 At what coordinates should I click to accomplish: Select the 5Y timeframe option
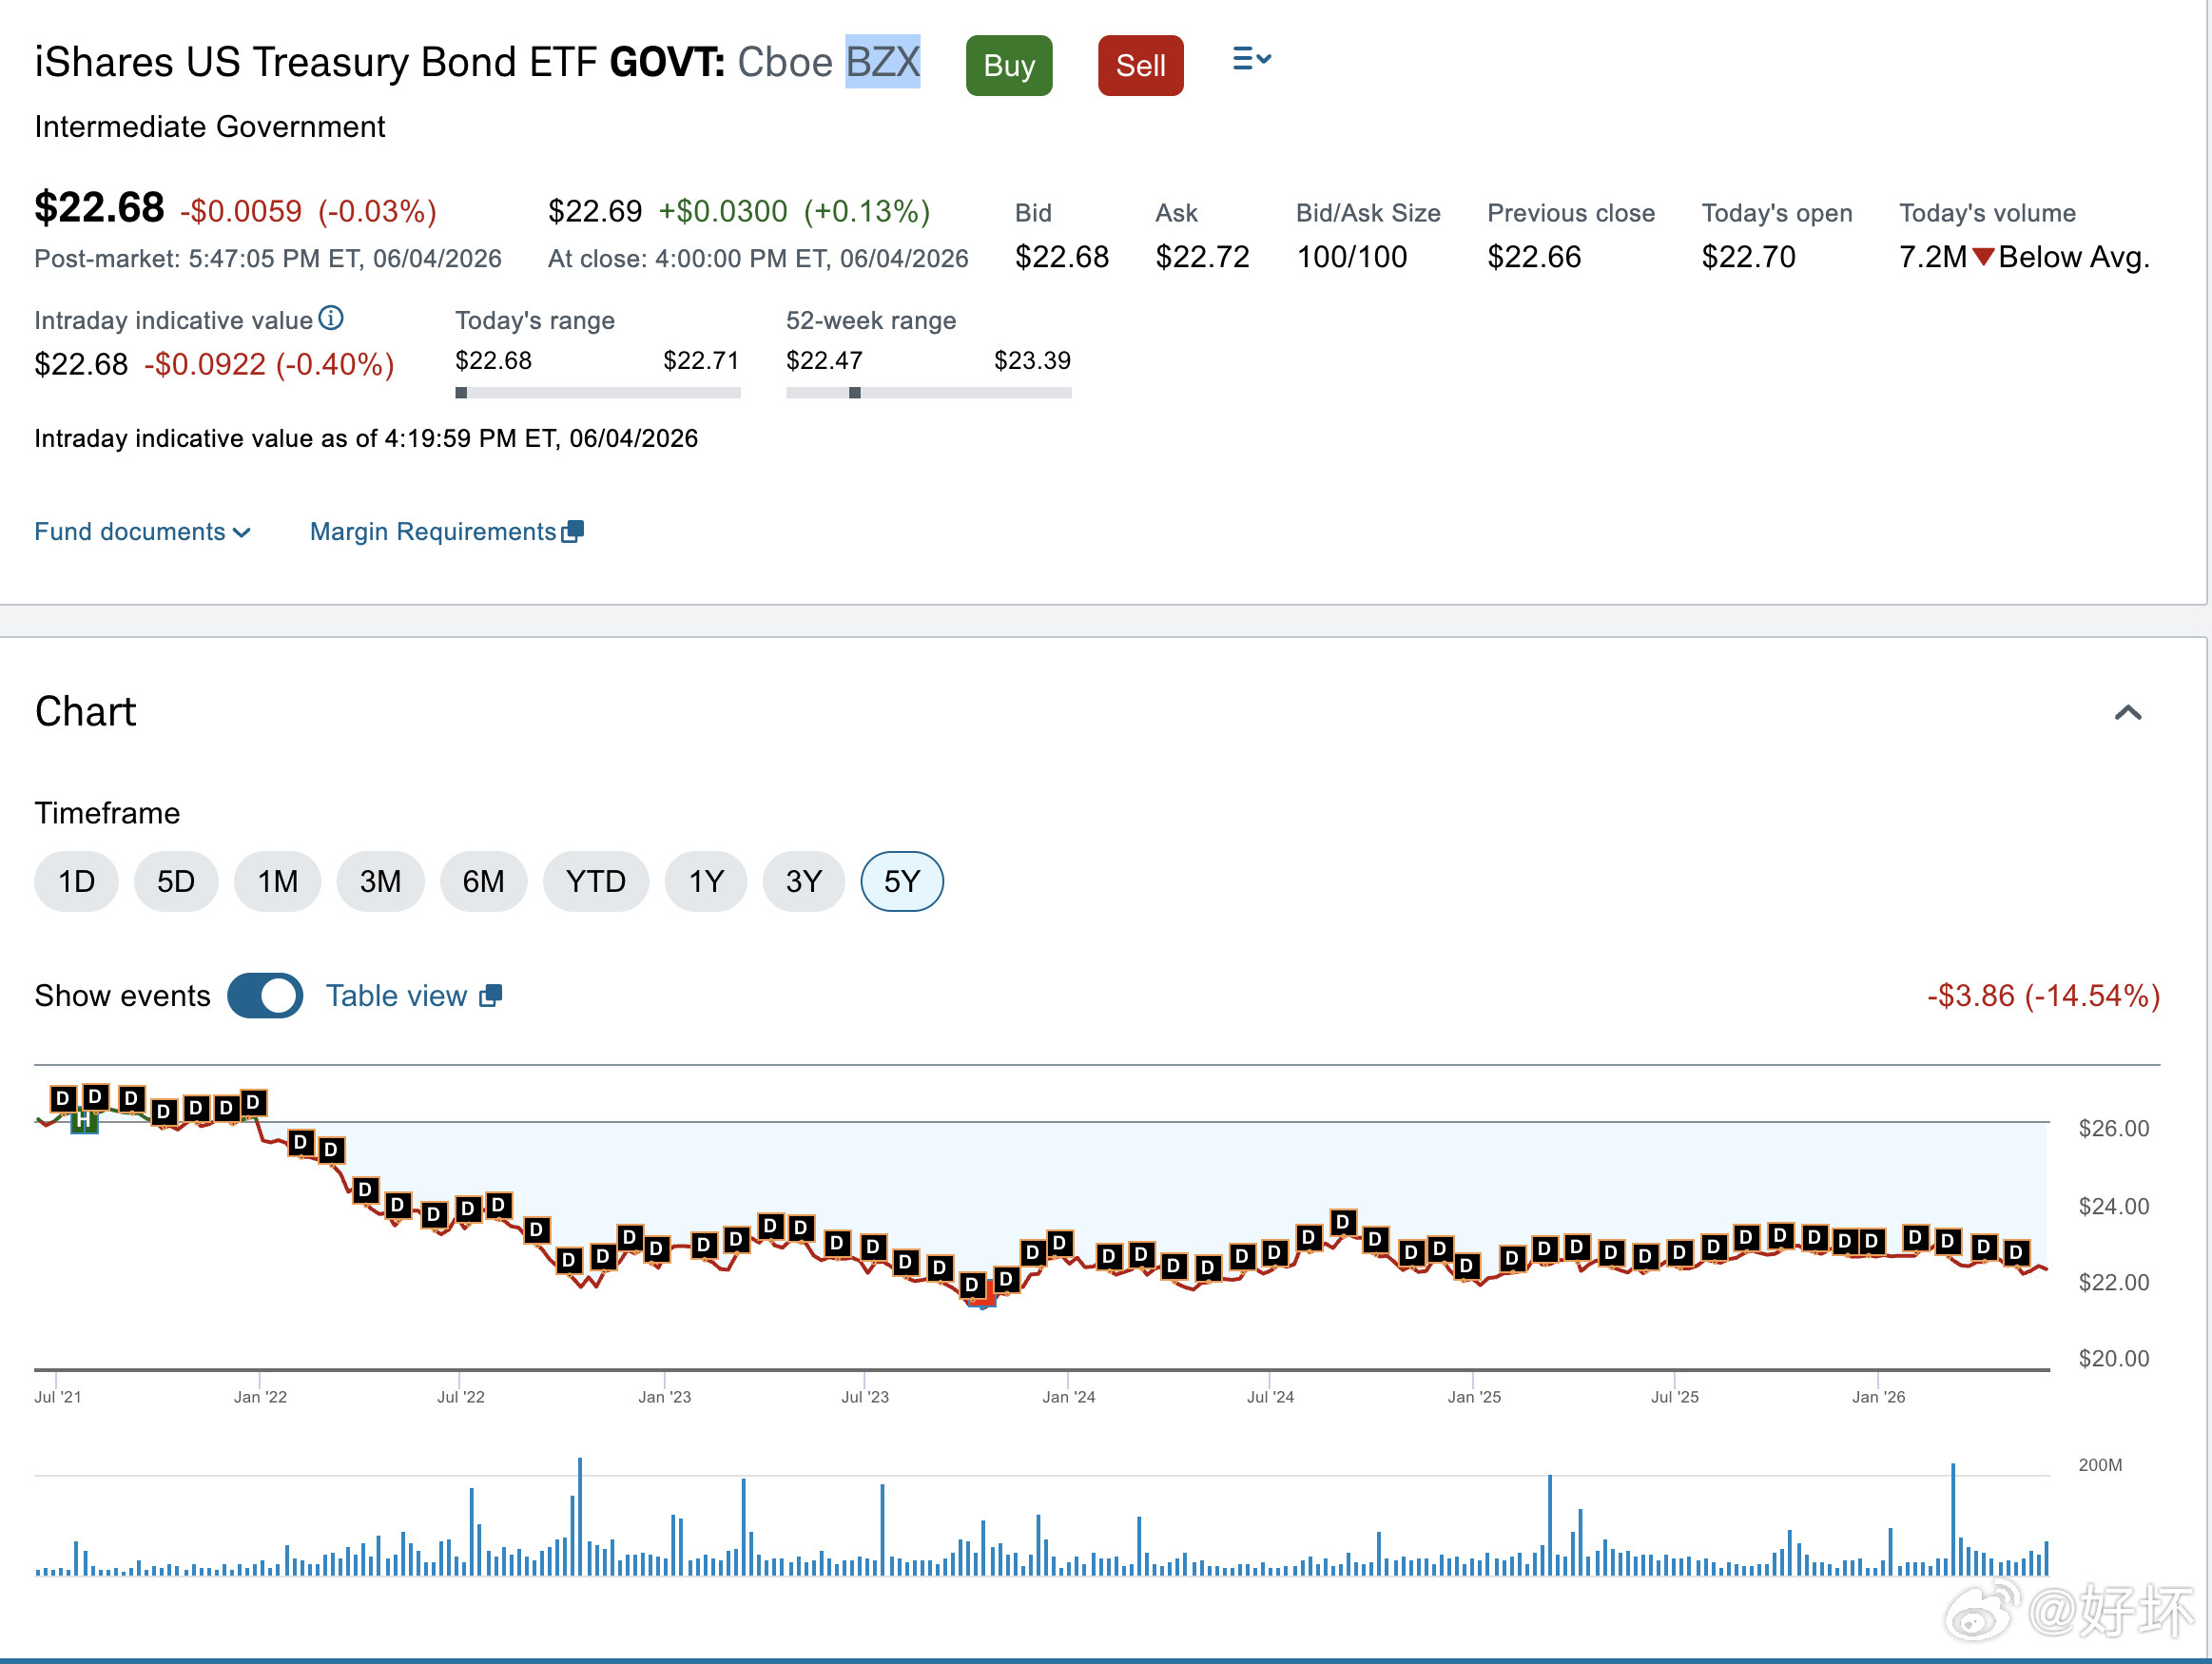[902, 881]
